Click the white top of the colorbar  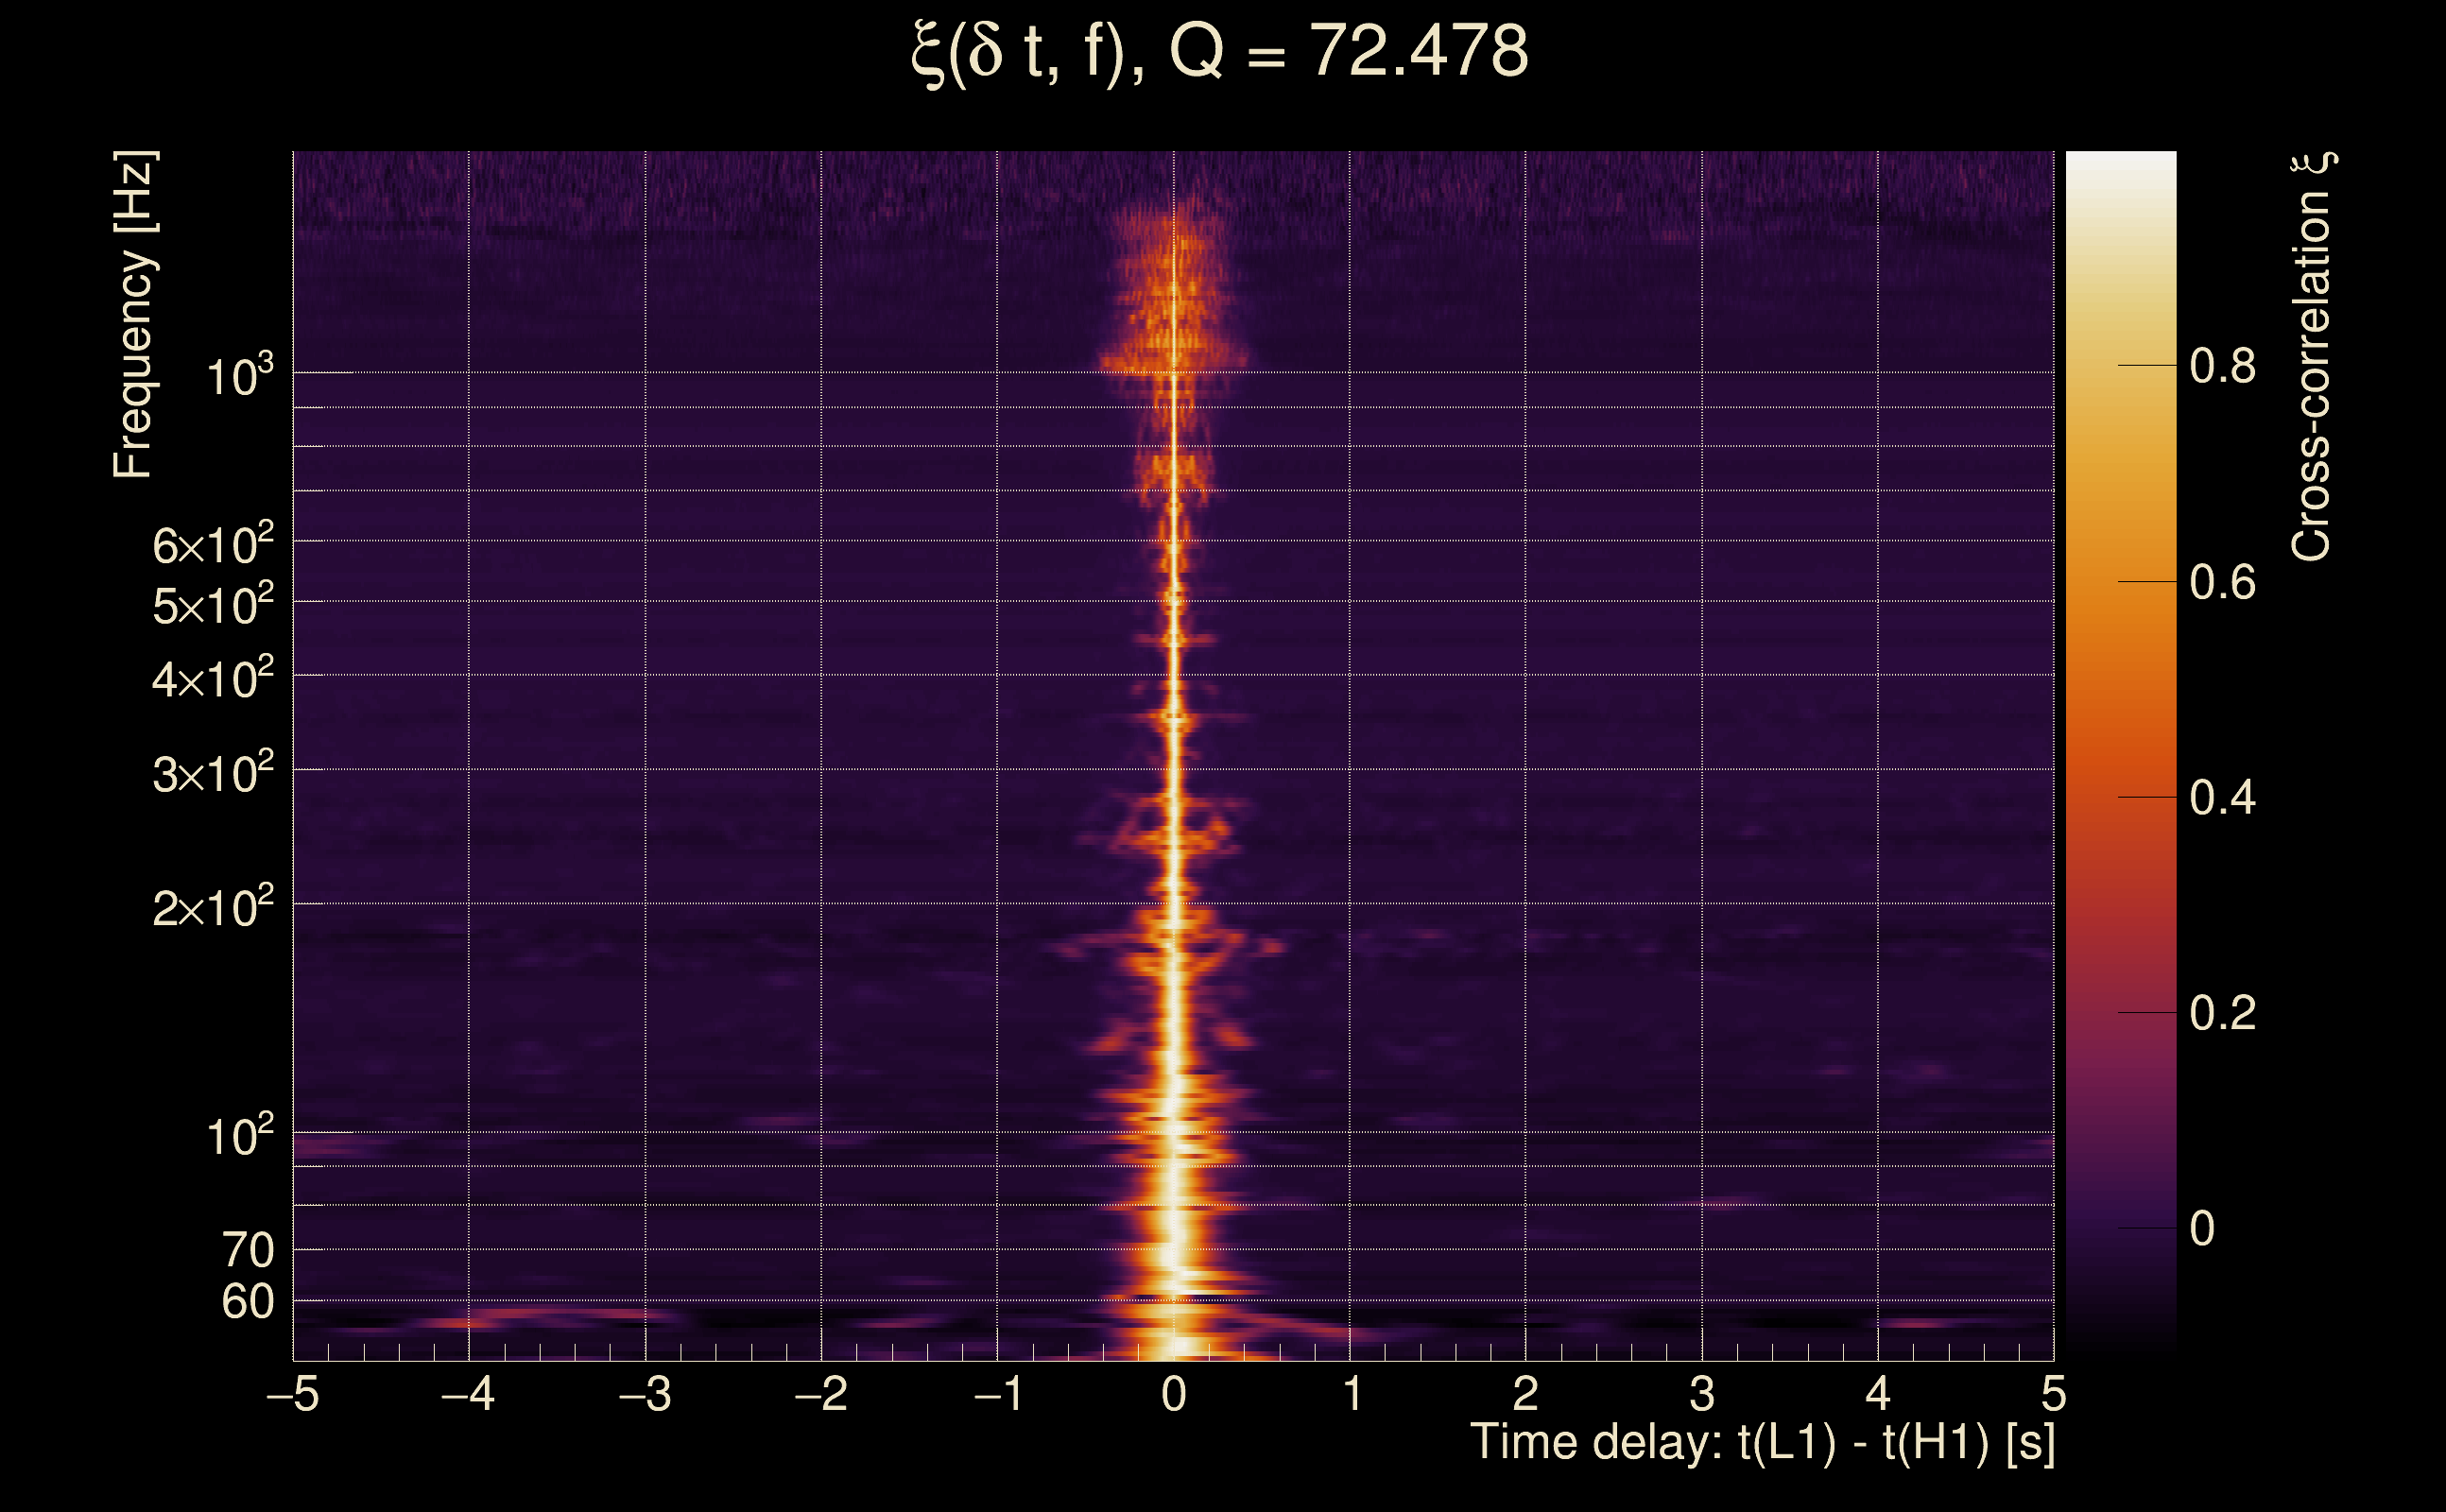(x=2121, y=165)
